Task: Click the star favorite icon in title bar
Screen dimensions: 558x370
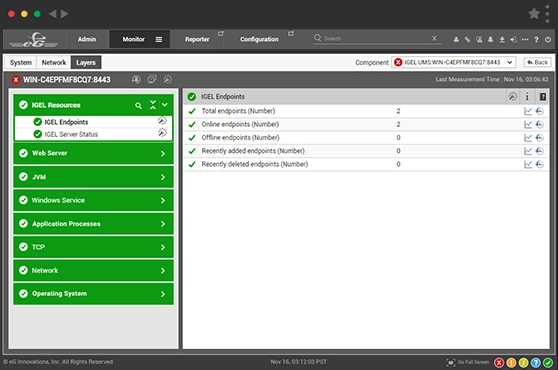Action: (534, 14)
